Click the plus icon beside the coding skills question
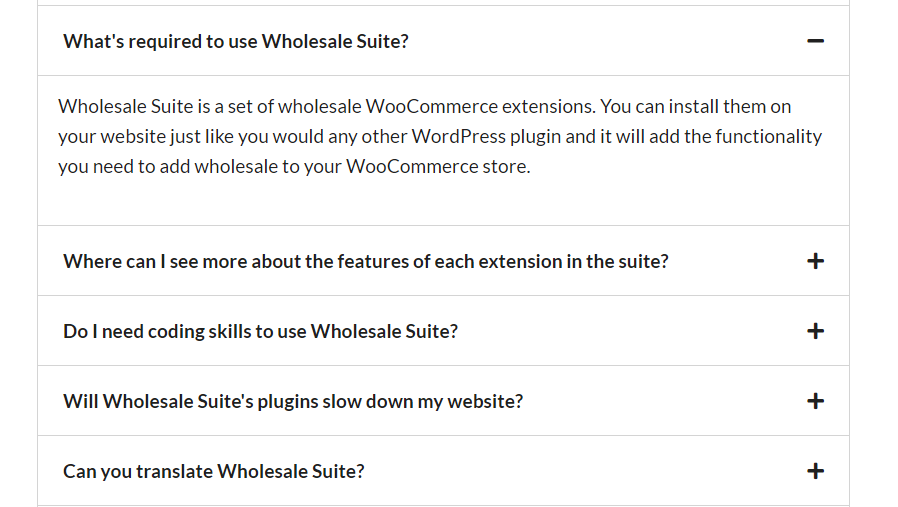The height and width of the screenshot is (507, 898). 815,331
